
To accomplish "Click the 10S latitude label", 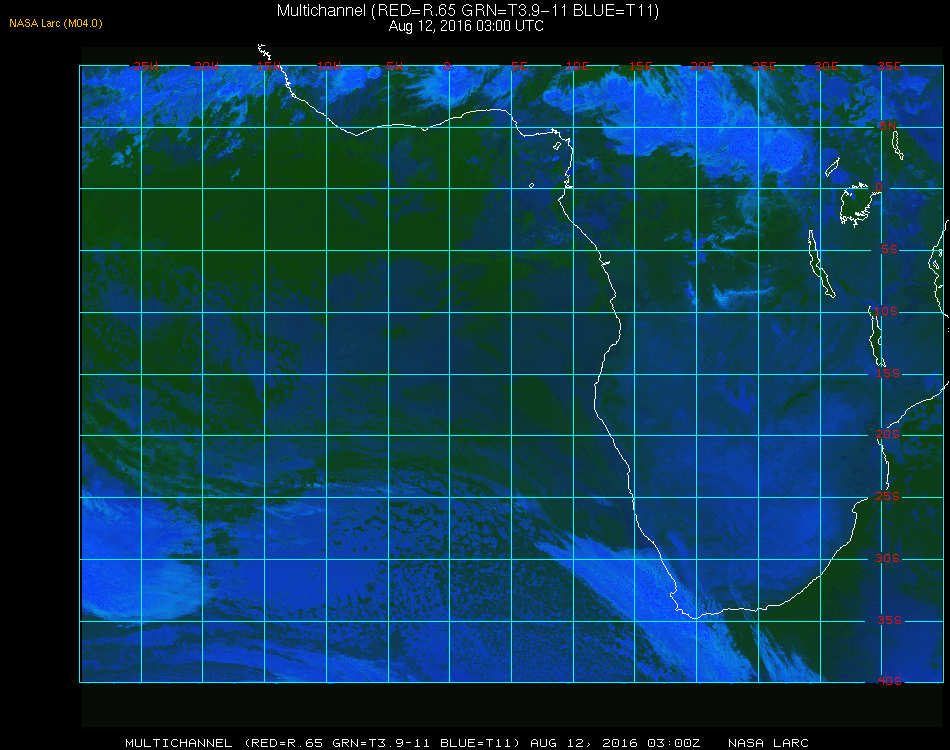I will [886, 311].
